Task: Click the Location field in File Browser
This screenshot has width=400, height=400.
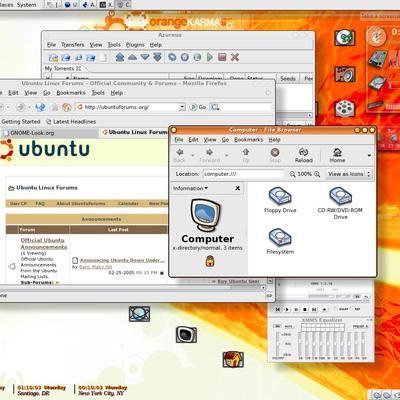Action: (243, 174)
